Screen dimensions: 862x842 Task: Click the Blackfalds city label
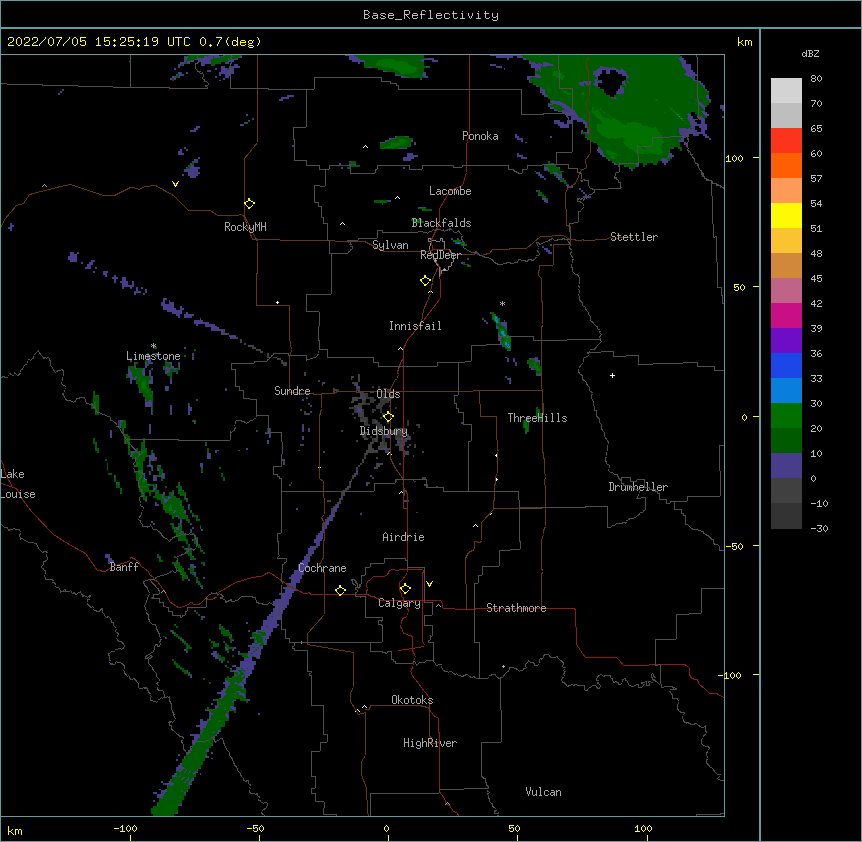[441, 223]
